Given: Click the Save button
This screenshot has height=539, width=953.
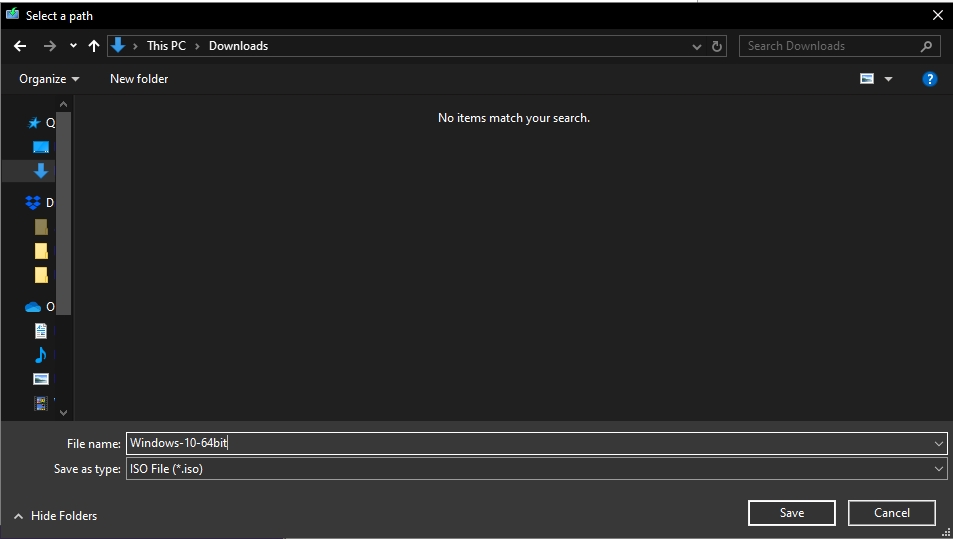Looking at the screenshot, I should click(x=792, y=513).
